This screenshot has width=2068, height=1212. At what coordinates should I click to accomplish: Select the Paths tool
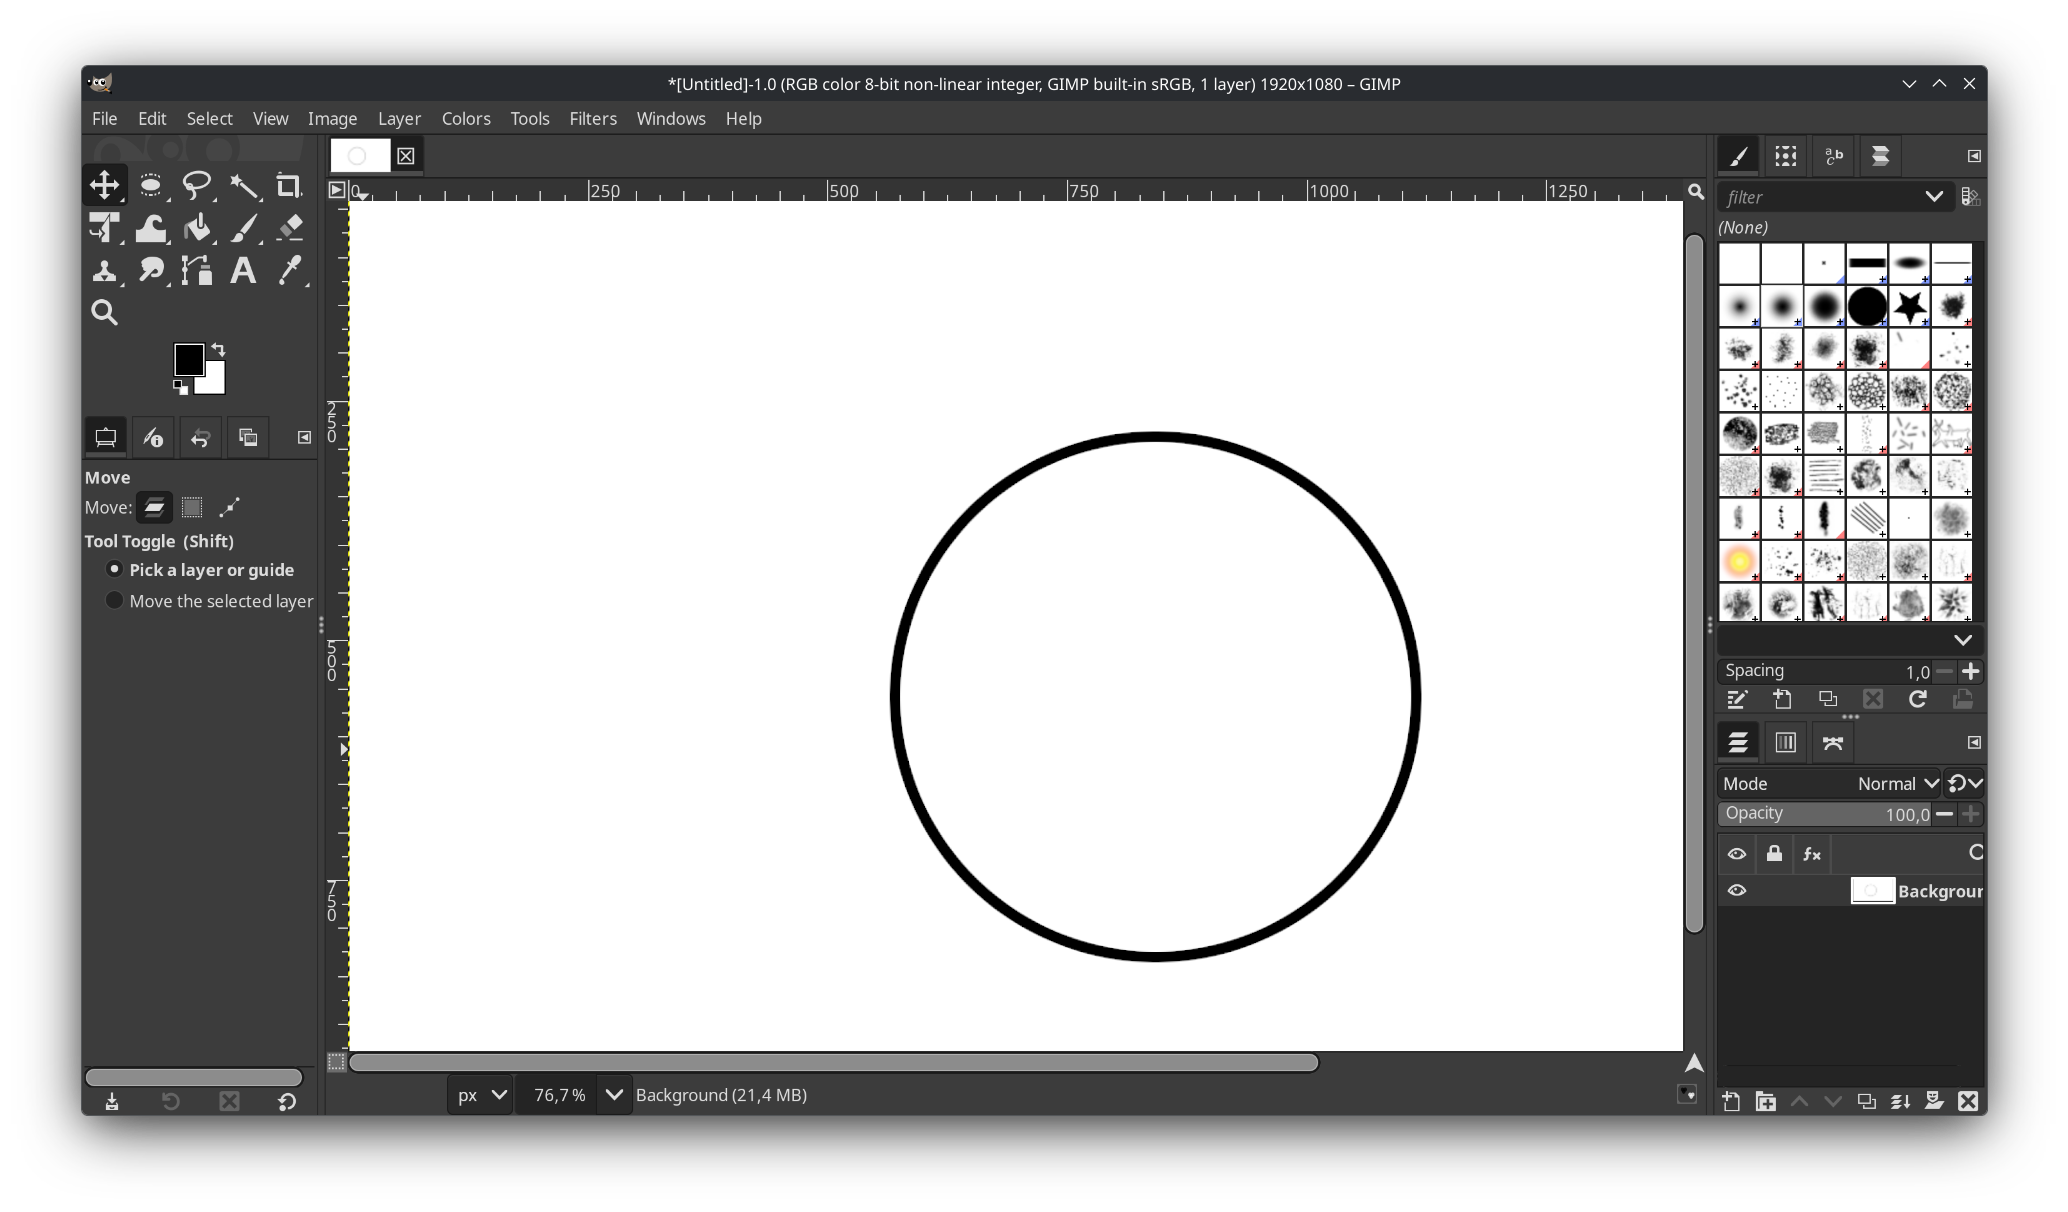(x=197, y=271)
